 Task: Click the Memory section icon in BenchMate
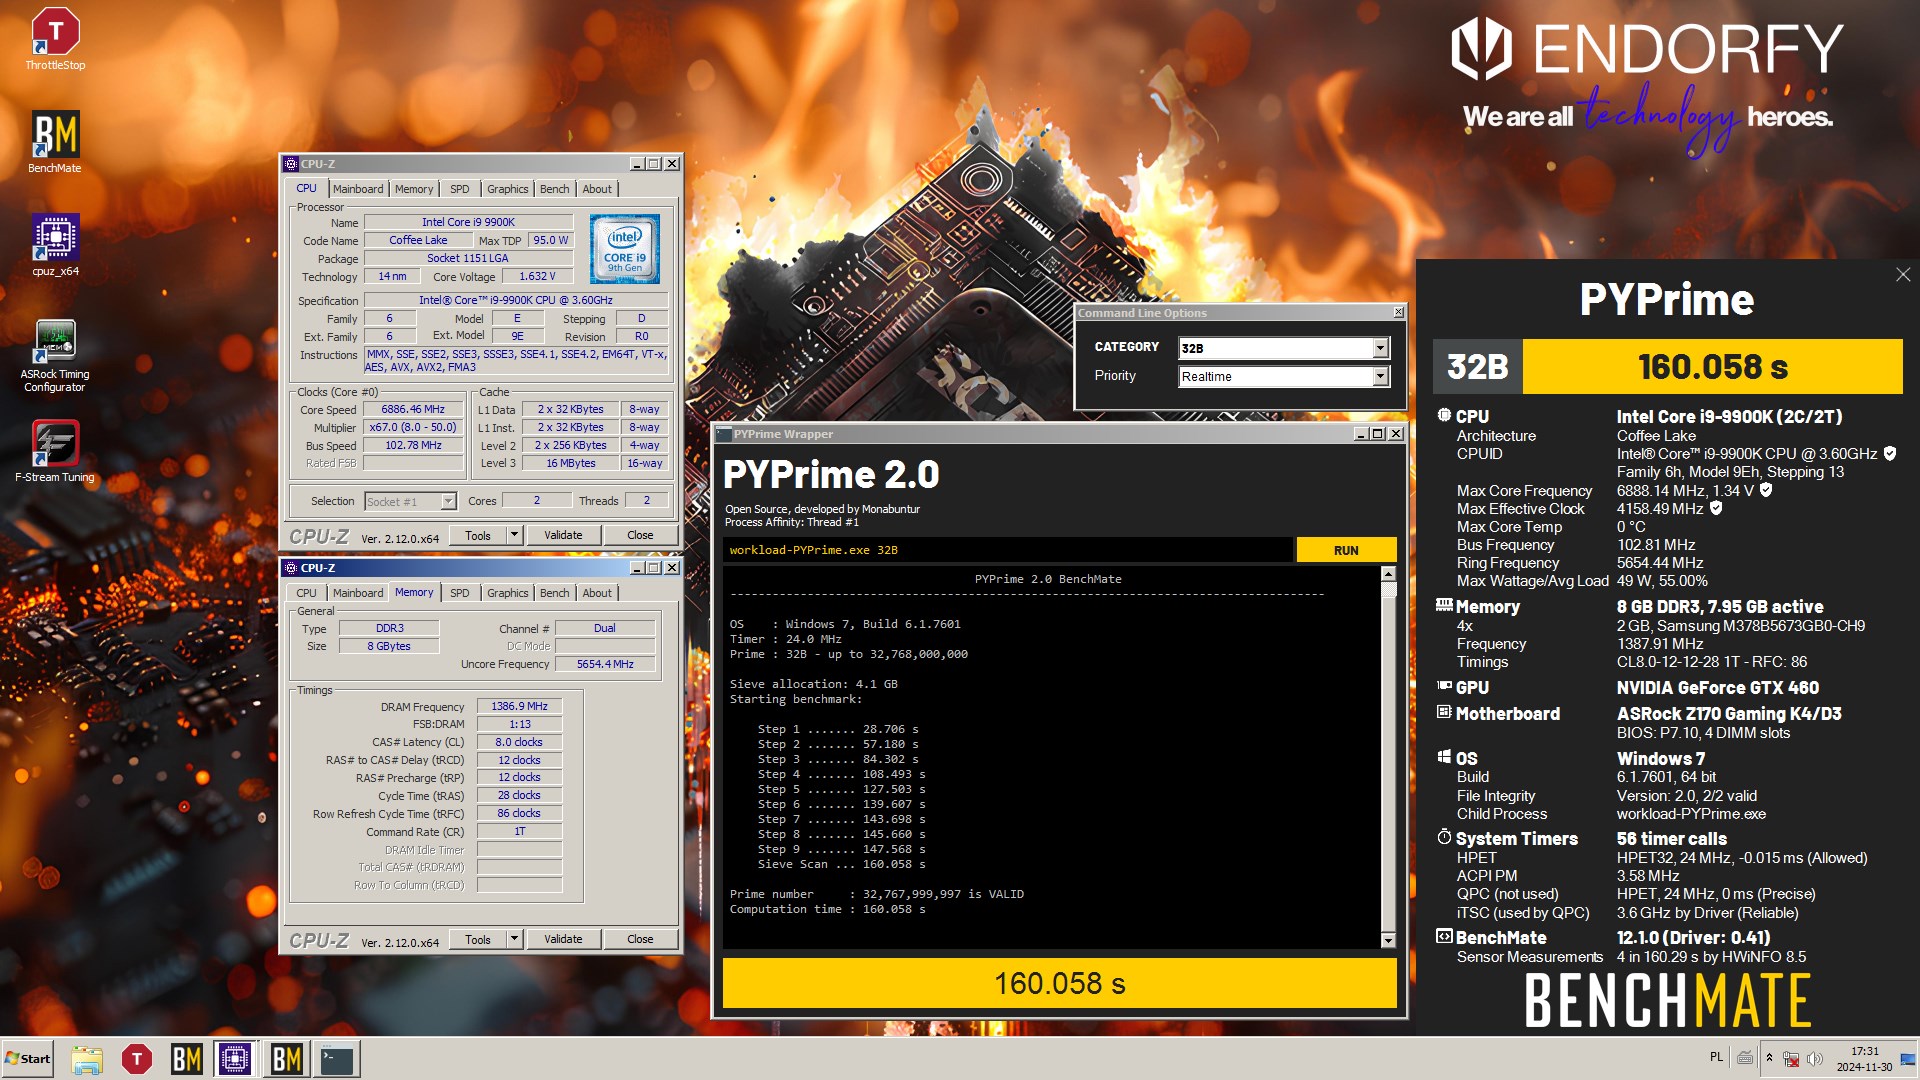1444,605
